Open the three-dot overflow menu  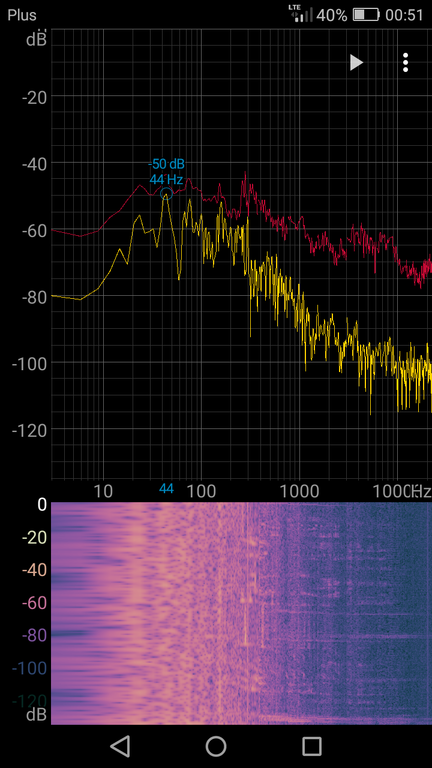tap(405, 63)
